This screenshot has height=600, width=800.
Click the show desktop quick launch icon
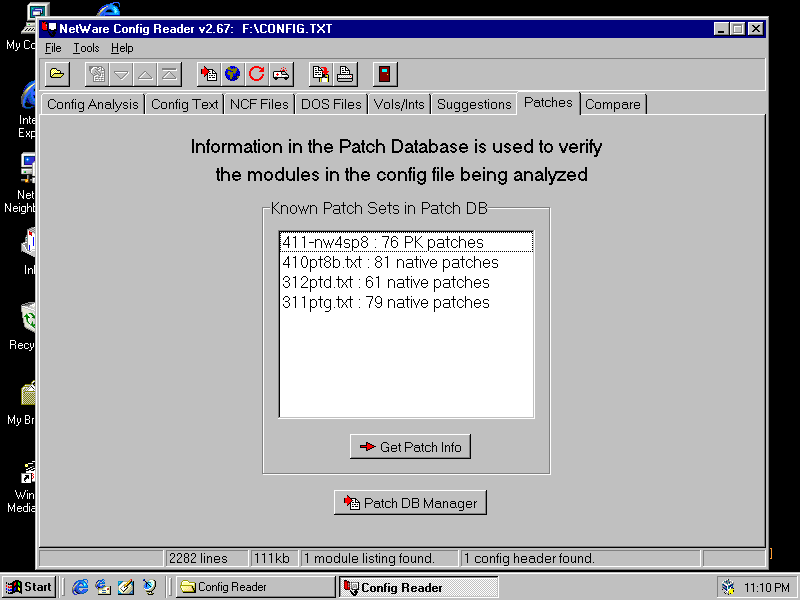[126, 587]
